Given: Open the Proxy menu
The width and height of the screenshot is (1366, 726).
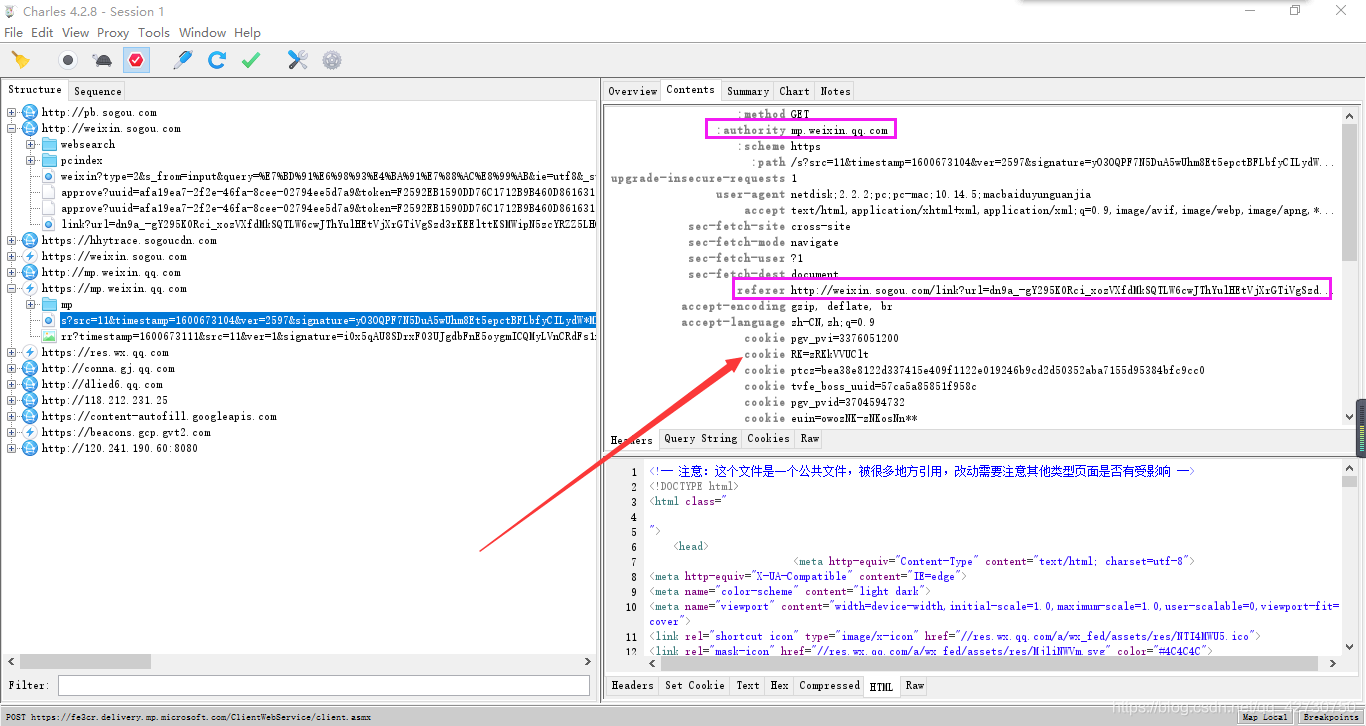Looking at the screenshot, I should (113, 32).
